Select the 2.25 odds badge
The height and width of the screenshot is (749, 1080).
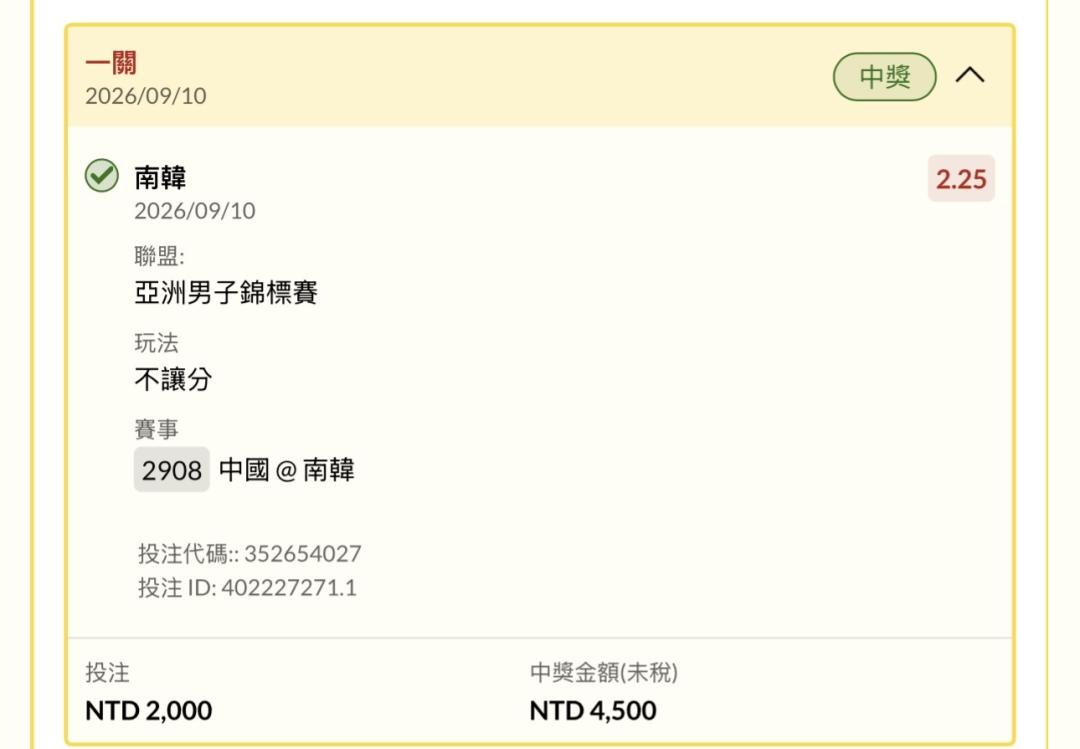[x=961, y=179]
